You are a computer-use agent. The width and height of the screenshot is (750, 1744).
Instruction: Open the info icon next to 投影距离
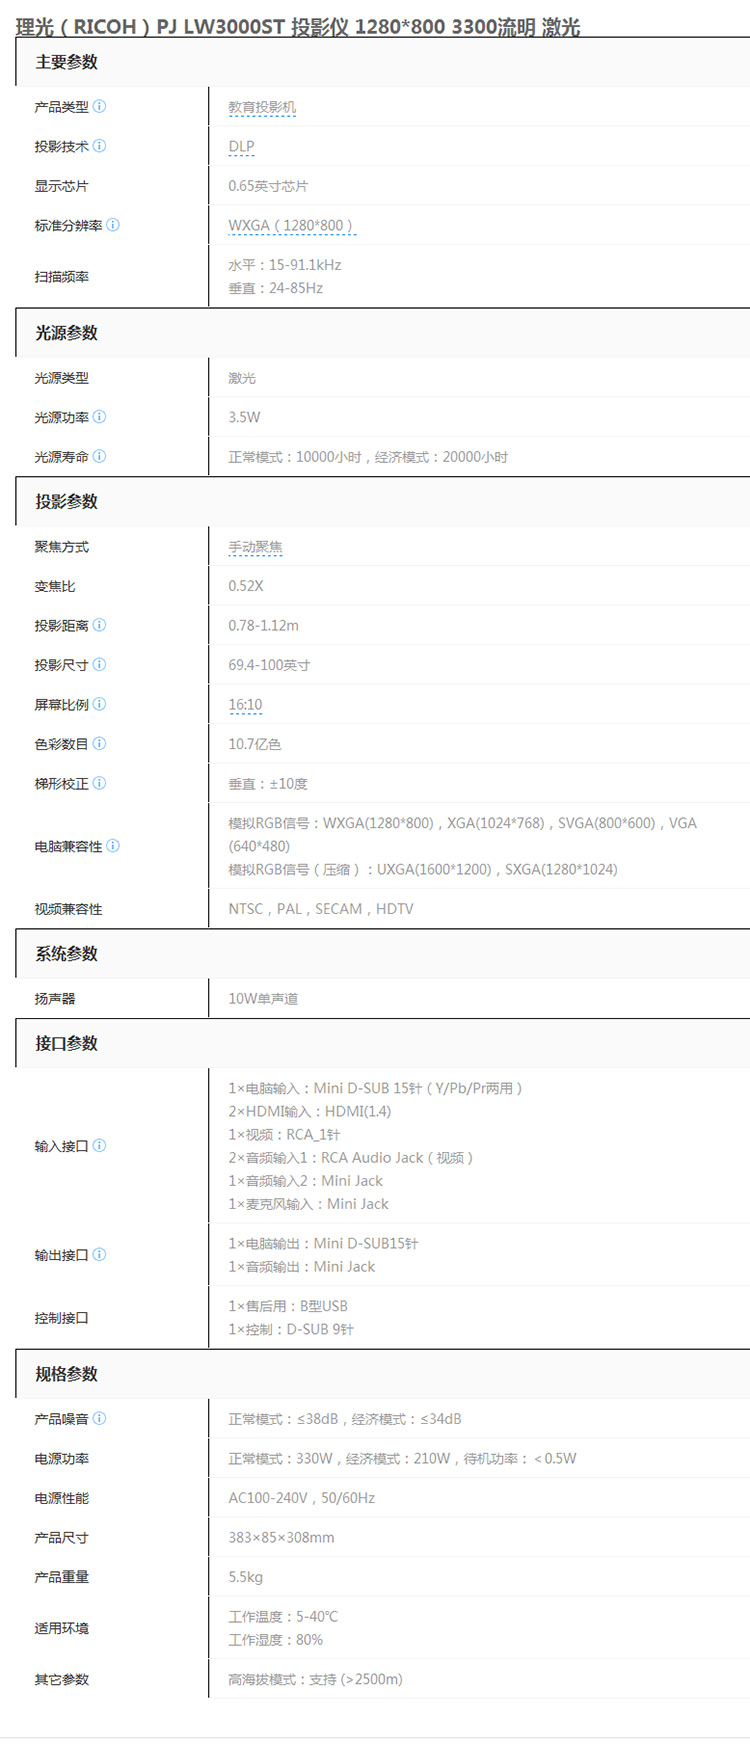pyautogui.click(x=99, y=625)
